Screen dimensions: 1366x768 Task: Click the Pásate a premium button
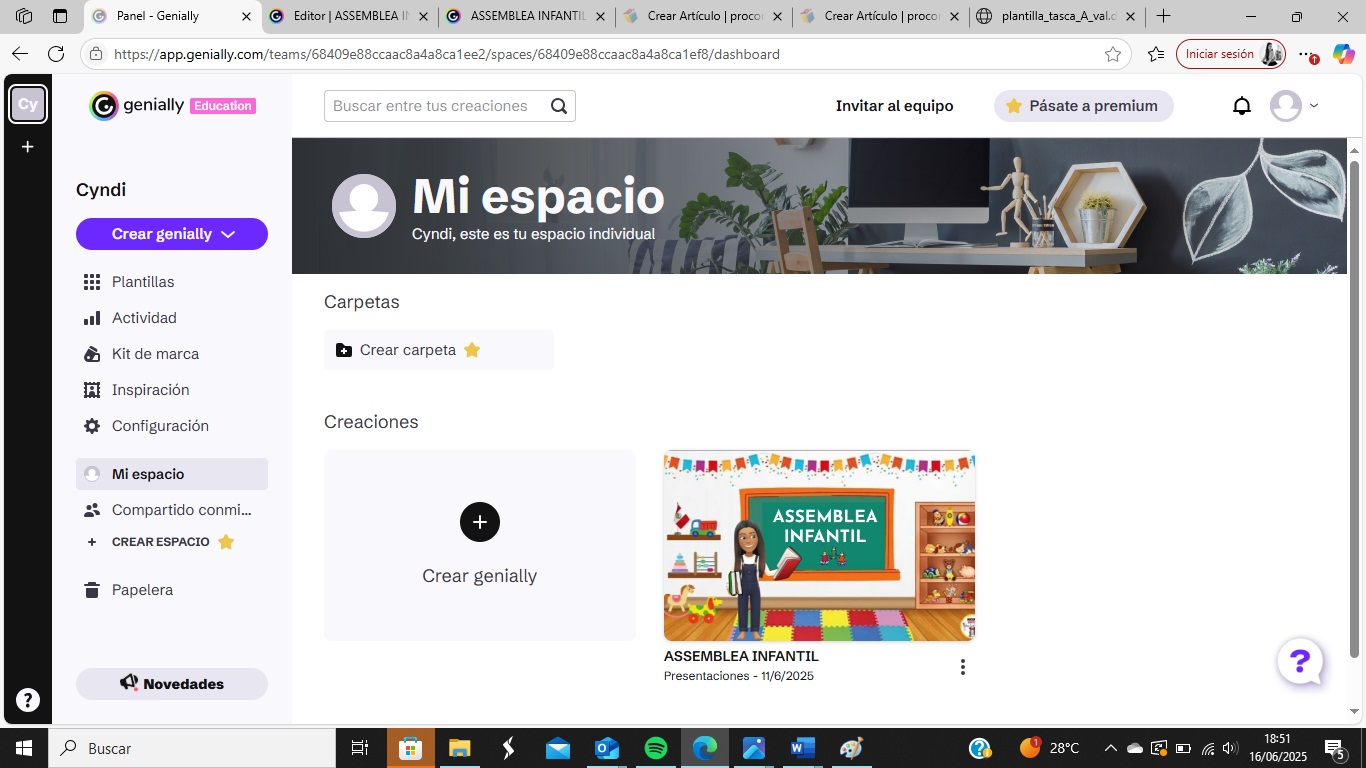tap(1083, 106)
